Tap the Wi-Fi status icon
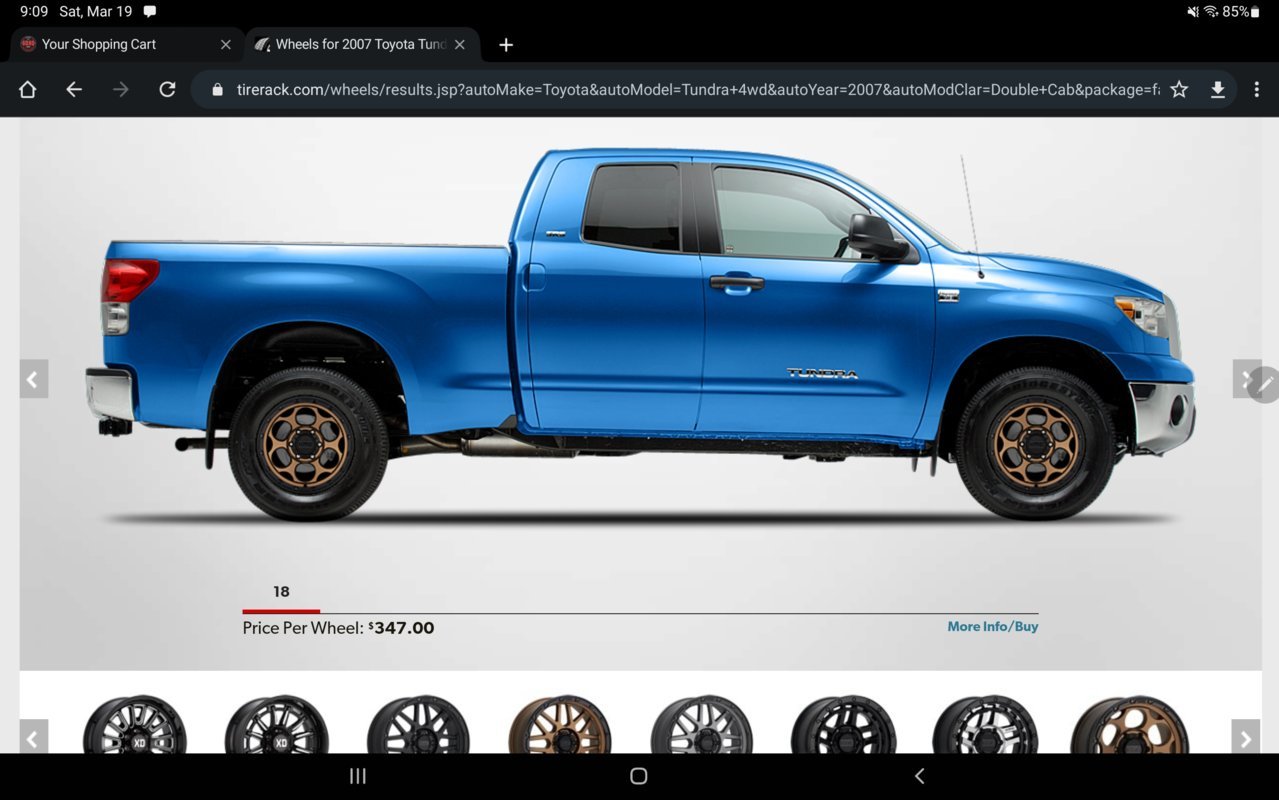The image size is (1279, 800). pyautogui.click(x=1211, y=12)
